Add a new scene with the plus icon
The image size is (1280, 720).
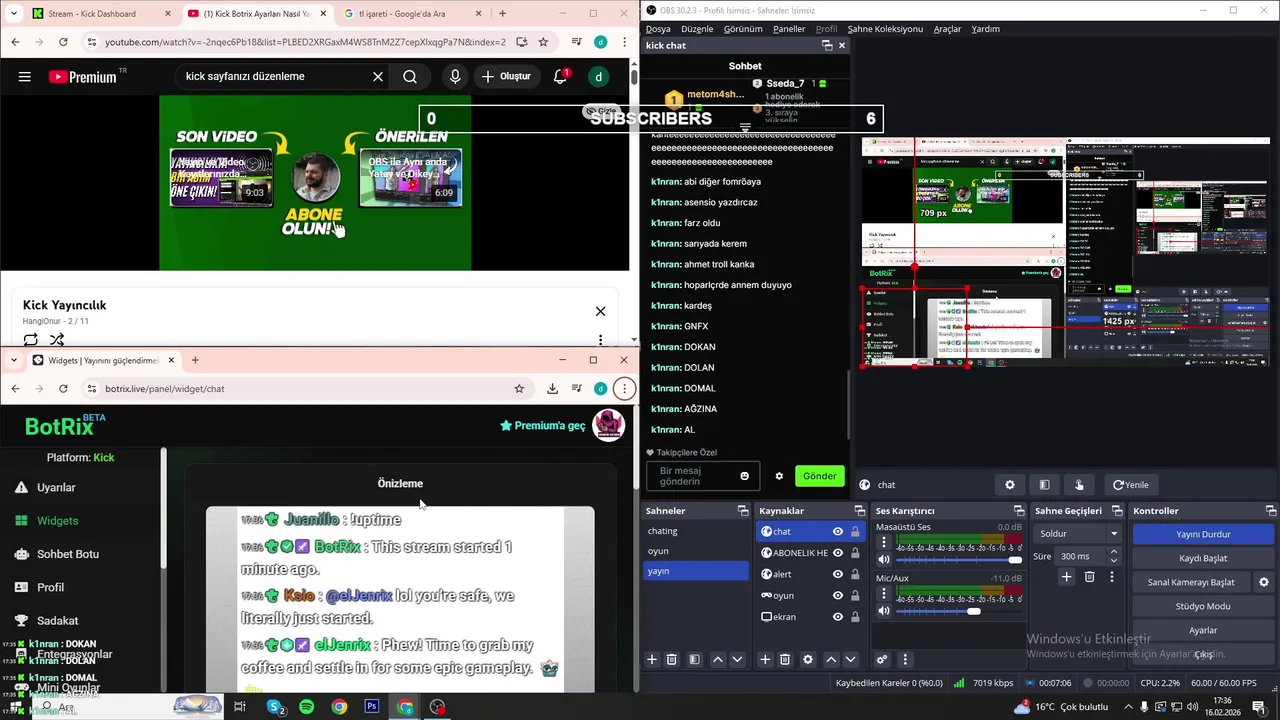pos(652,660)
